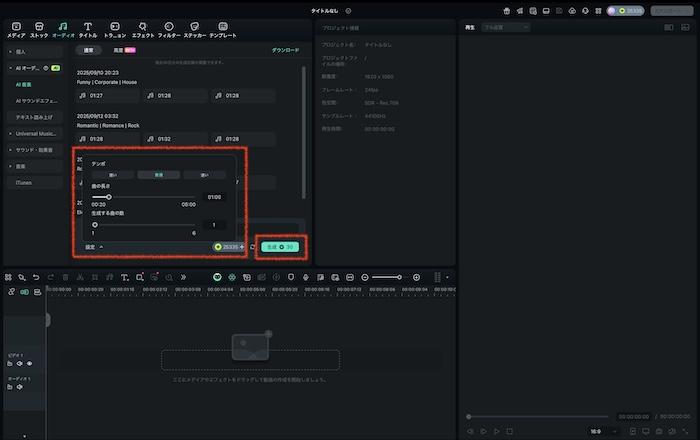Click the undo arrow in timeline toolbar
Image resolution: width=700 pixels, height=440 pixels.
(x=36, y=277)
